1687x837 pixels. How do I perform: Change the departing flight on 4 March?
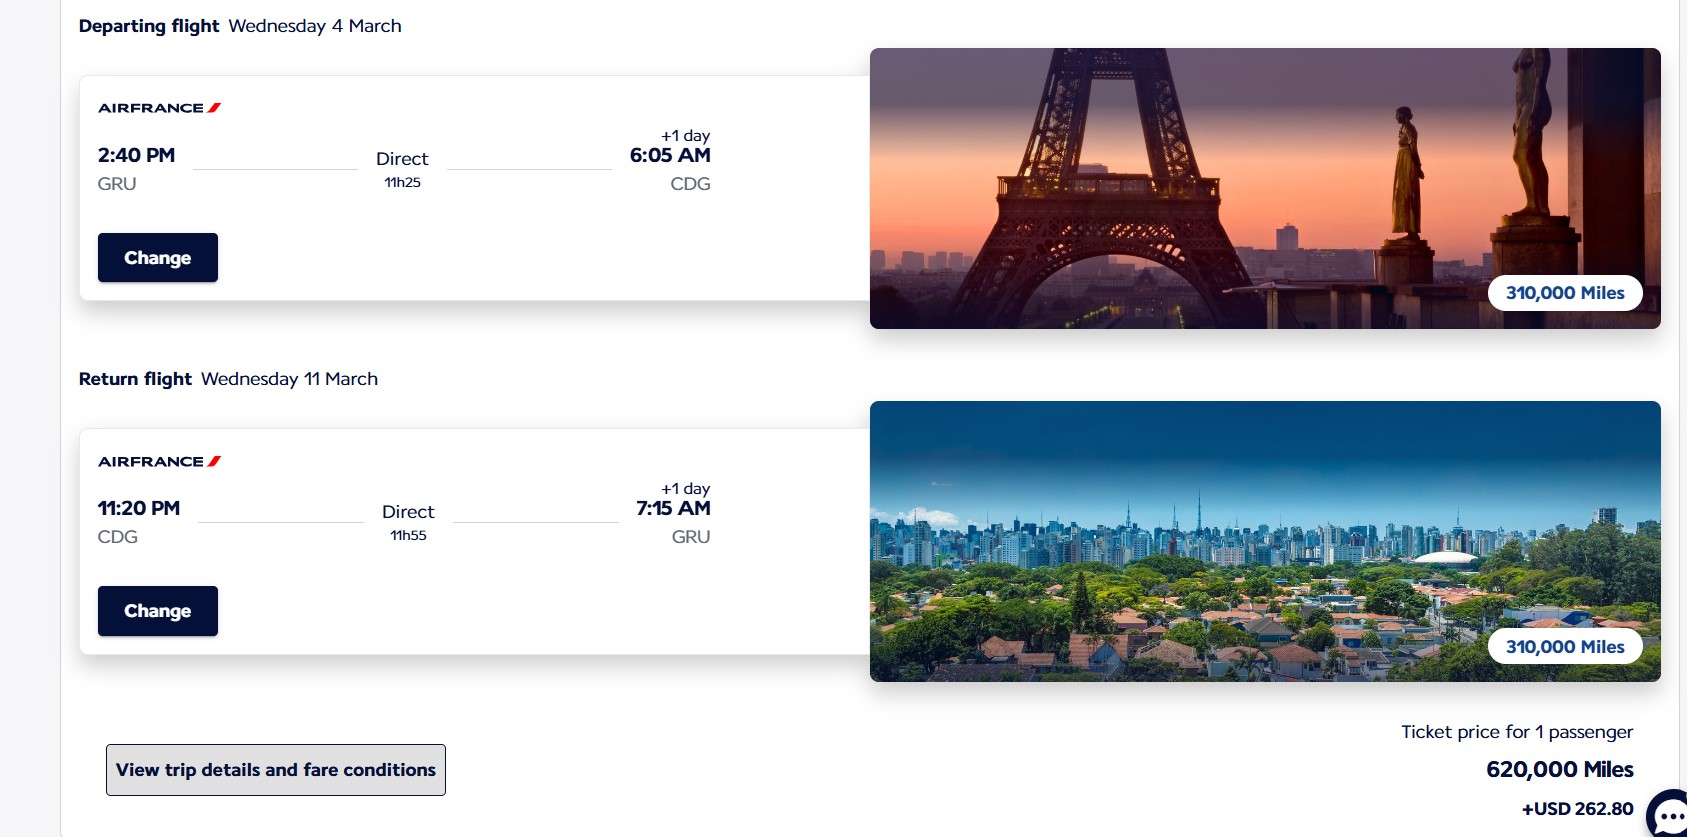coord(158,258)
